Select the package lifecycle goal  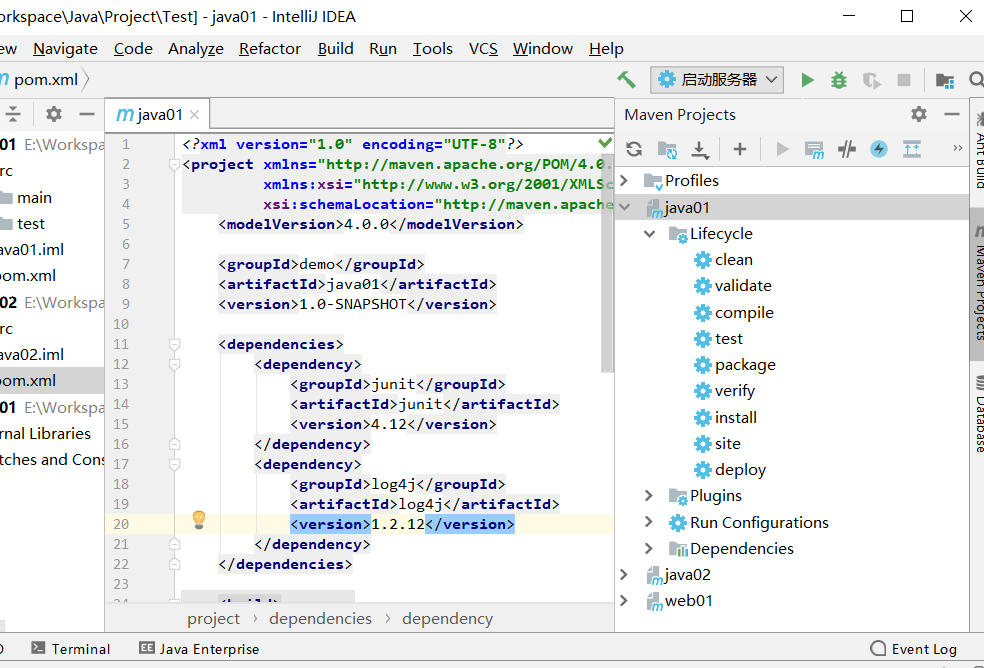(745, 365)
